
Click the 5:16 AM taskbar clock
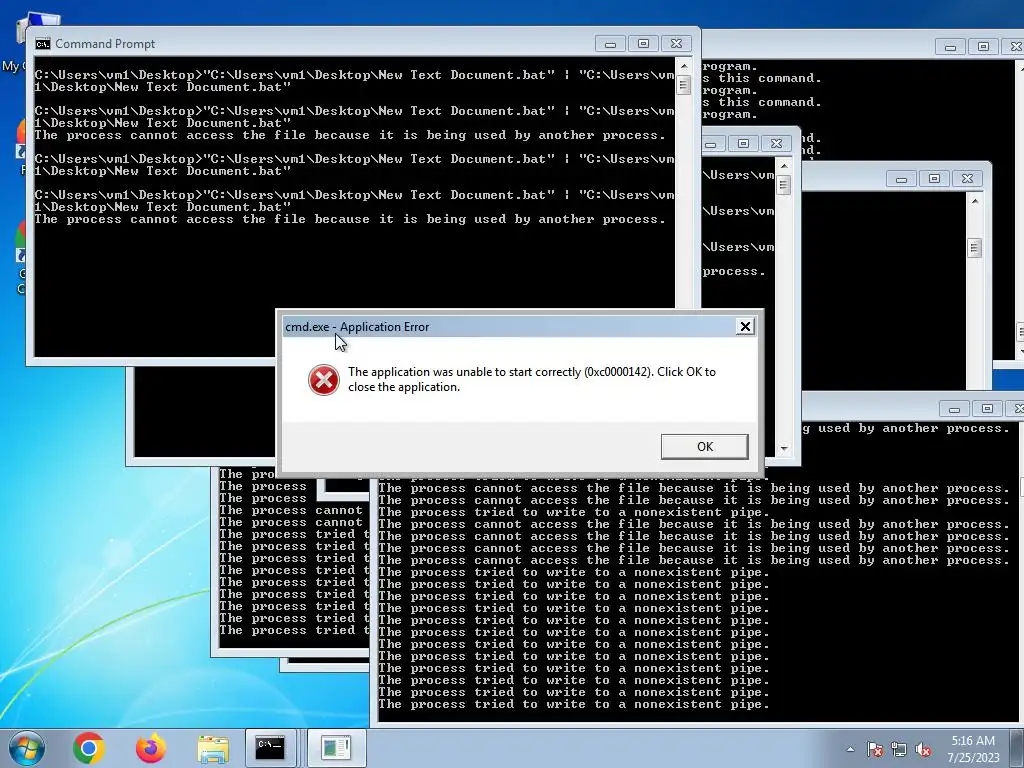[x=973, y=748]
